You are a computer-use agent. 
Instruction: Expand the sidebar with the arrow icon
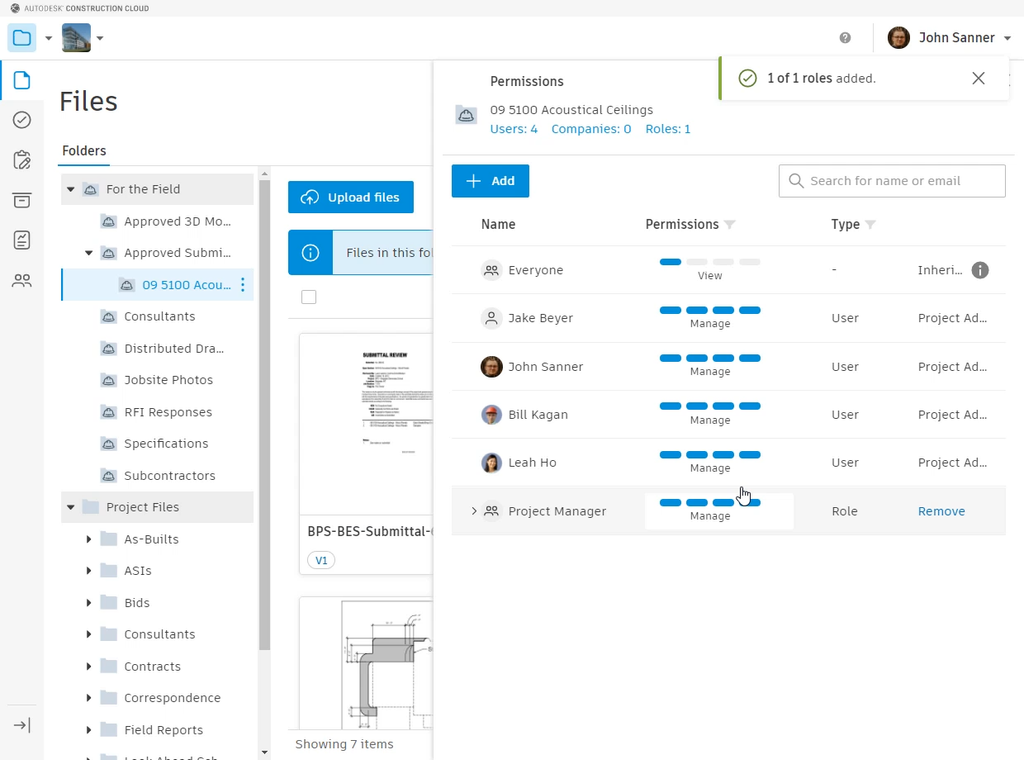pos(22,725)
